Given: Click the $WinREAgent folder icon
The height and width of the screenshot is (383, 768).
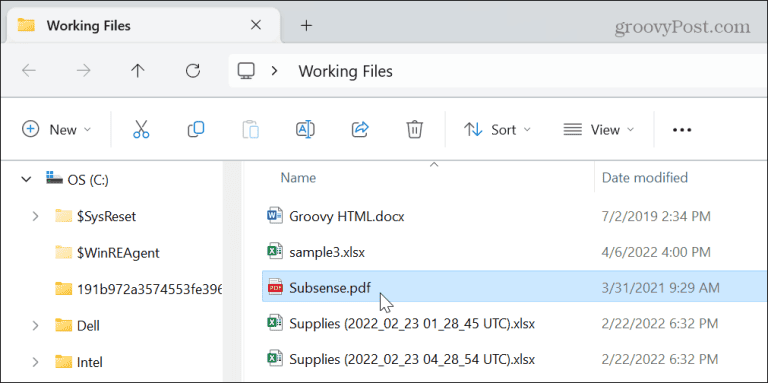Looking at the screenshot, I should pos(64,252).
